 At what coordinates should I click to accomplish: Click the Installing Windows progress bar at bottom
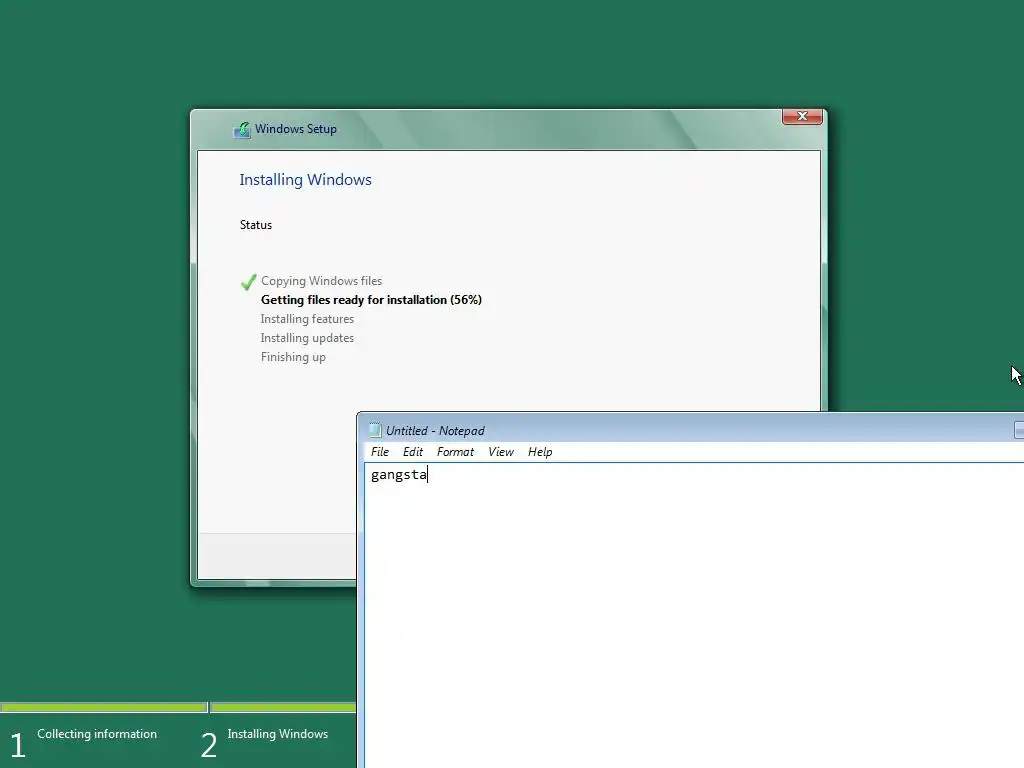(283, 707)
